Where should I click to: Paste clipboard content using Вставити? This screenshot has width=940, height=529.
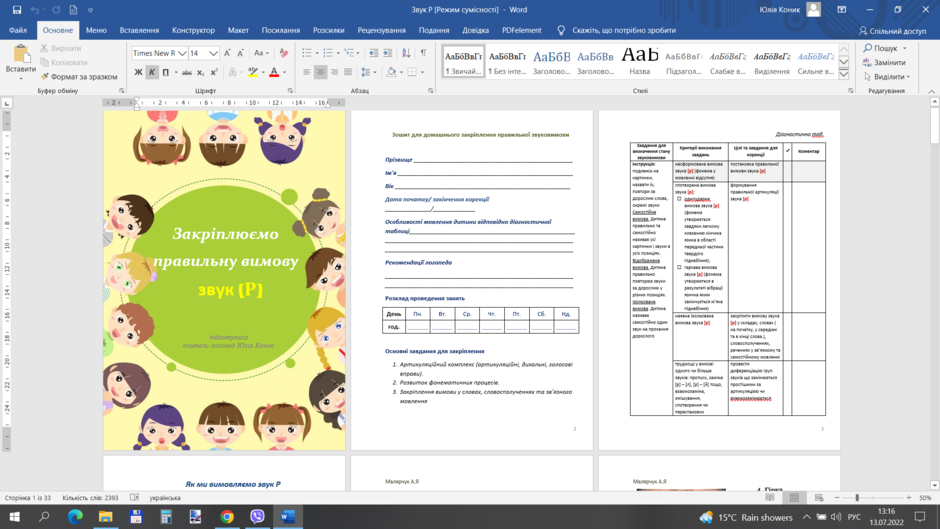[20, 62]
